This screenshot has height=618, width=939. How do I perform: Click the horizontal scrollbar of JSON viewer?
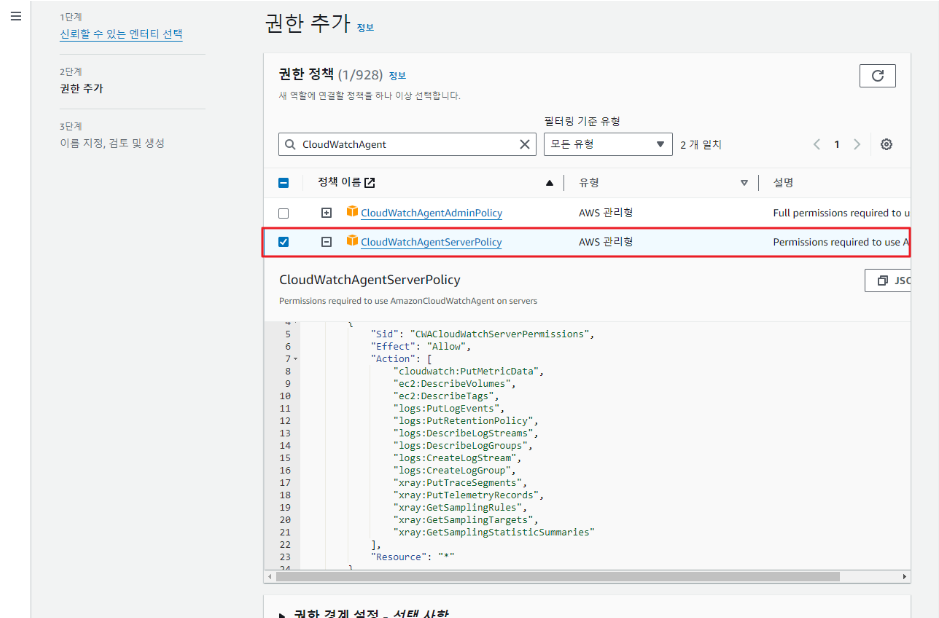point(557,577)
